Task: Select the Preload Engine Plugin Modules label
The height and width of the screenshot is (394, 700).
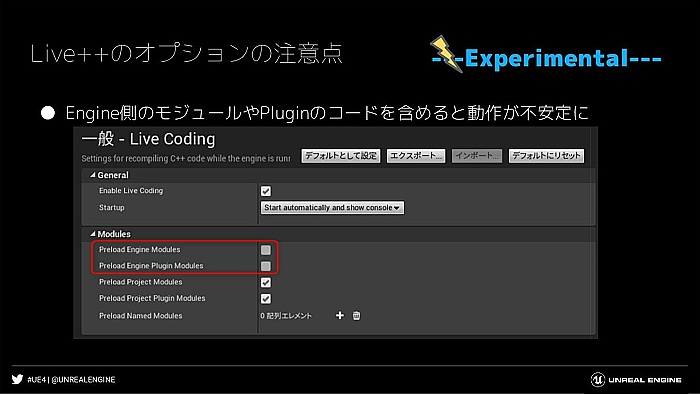Action: (x=151, y=265)
